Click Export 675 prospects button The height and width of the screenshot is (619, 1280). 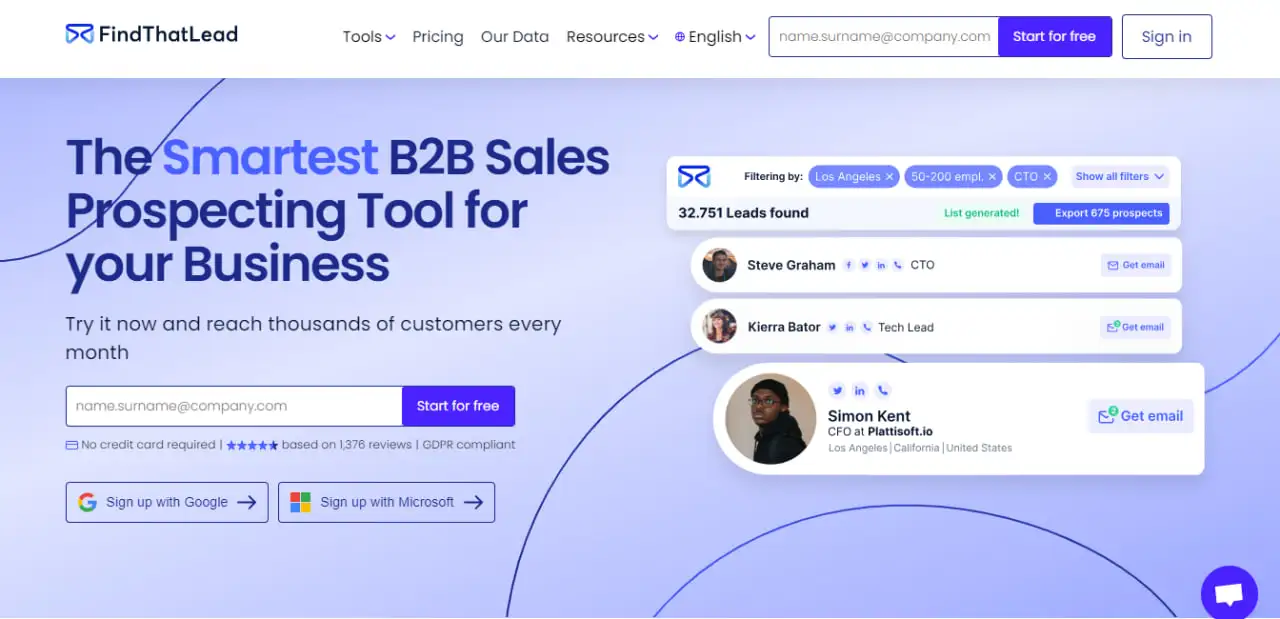point(1100,213)
